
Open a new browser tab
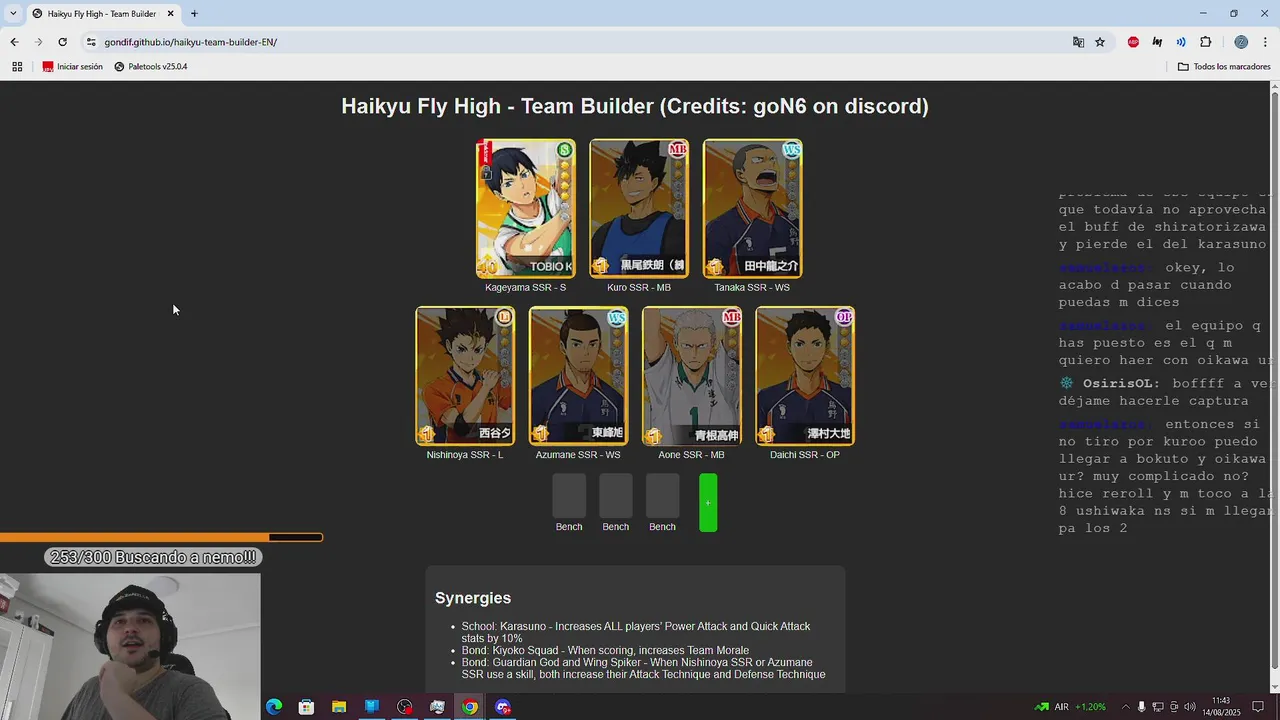pos(194,14)
